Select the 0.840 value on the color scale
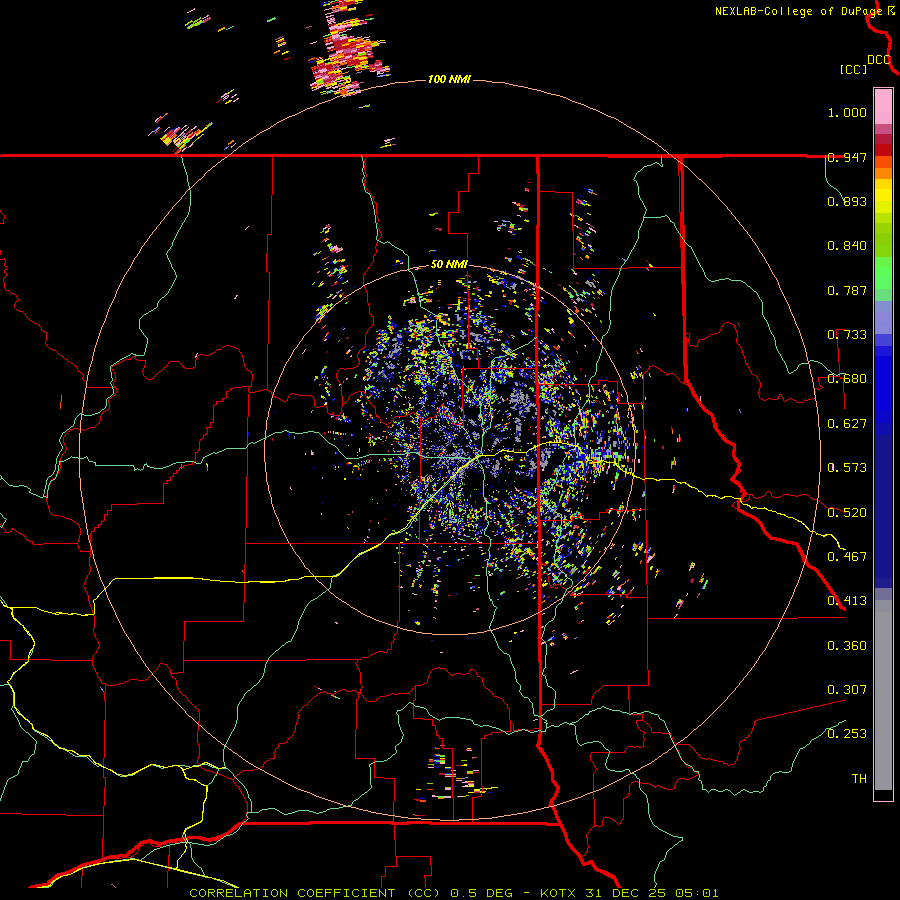Image resolution: width=900 pixels, height=900 pixels. point(847,246)
